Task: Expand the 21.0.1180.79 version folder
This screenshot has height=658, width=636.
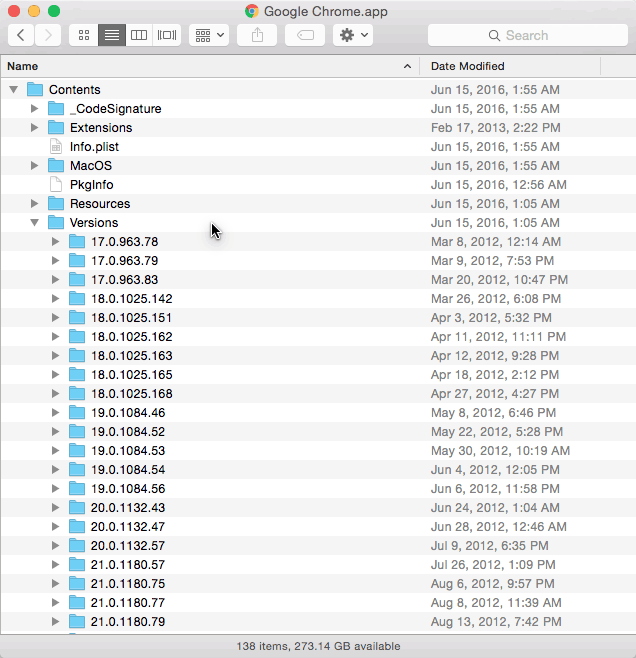Action: coord(55,621)
